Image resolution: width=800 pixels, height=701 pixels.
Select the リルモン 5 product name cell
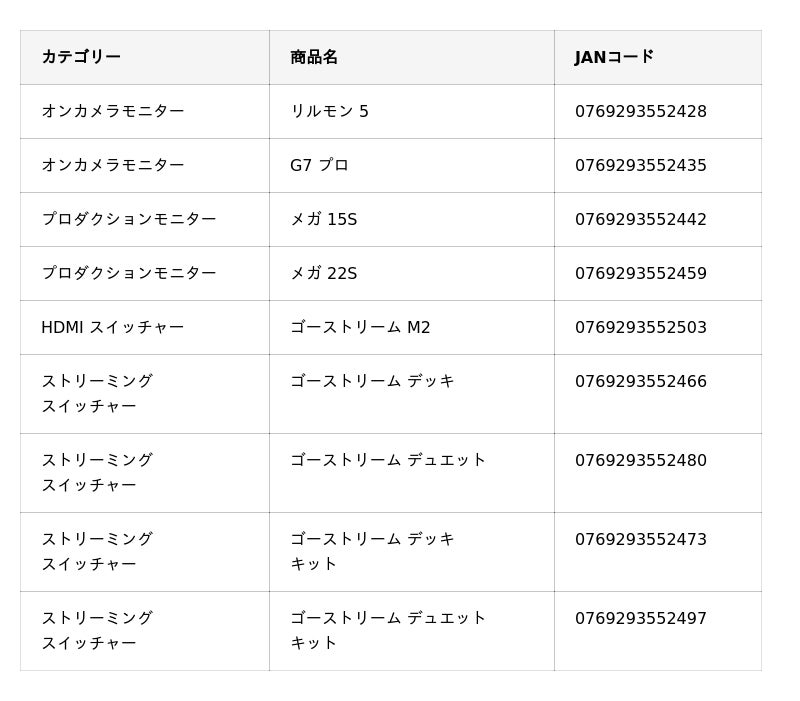[x=329, y=111]
